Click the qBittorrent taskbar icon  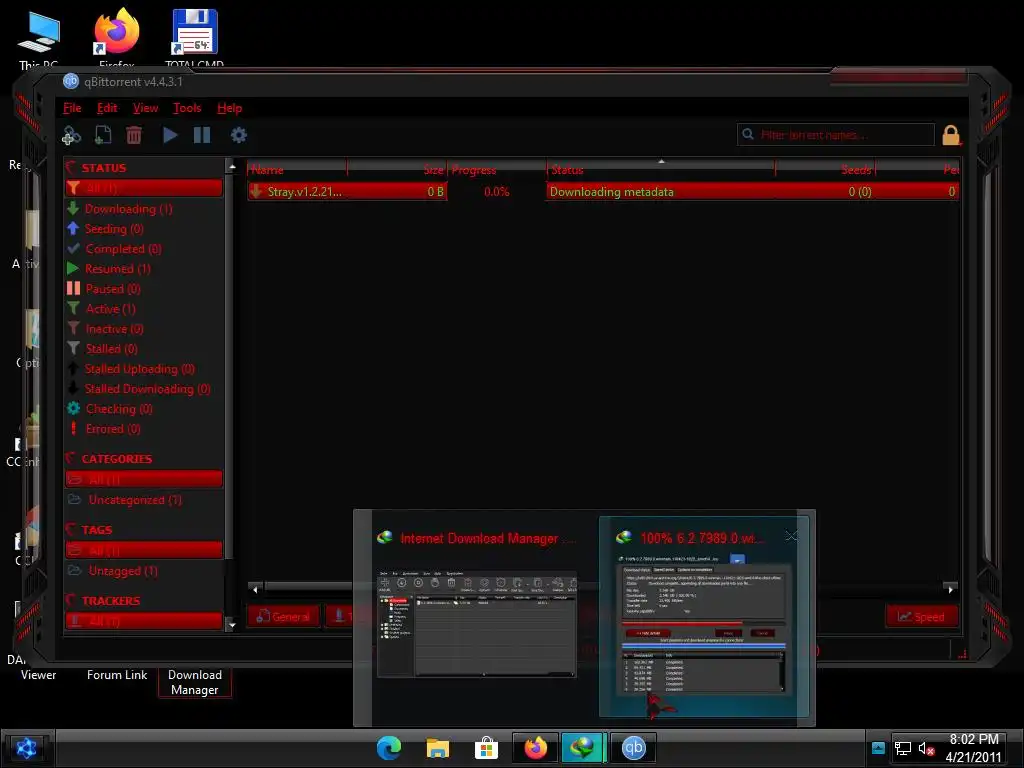pyautogui.click(x=633, y=748)
